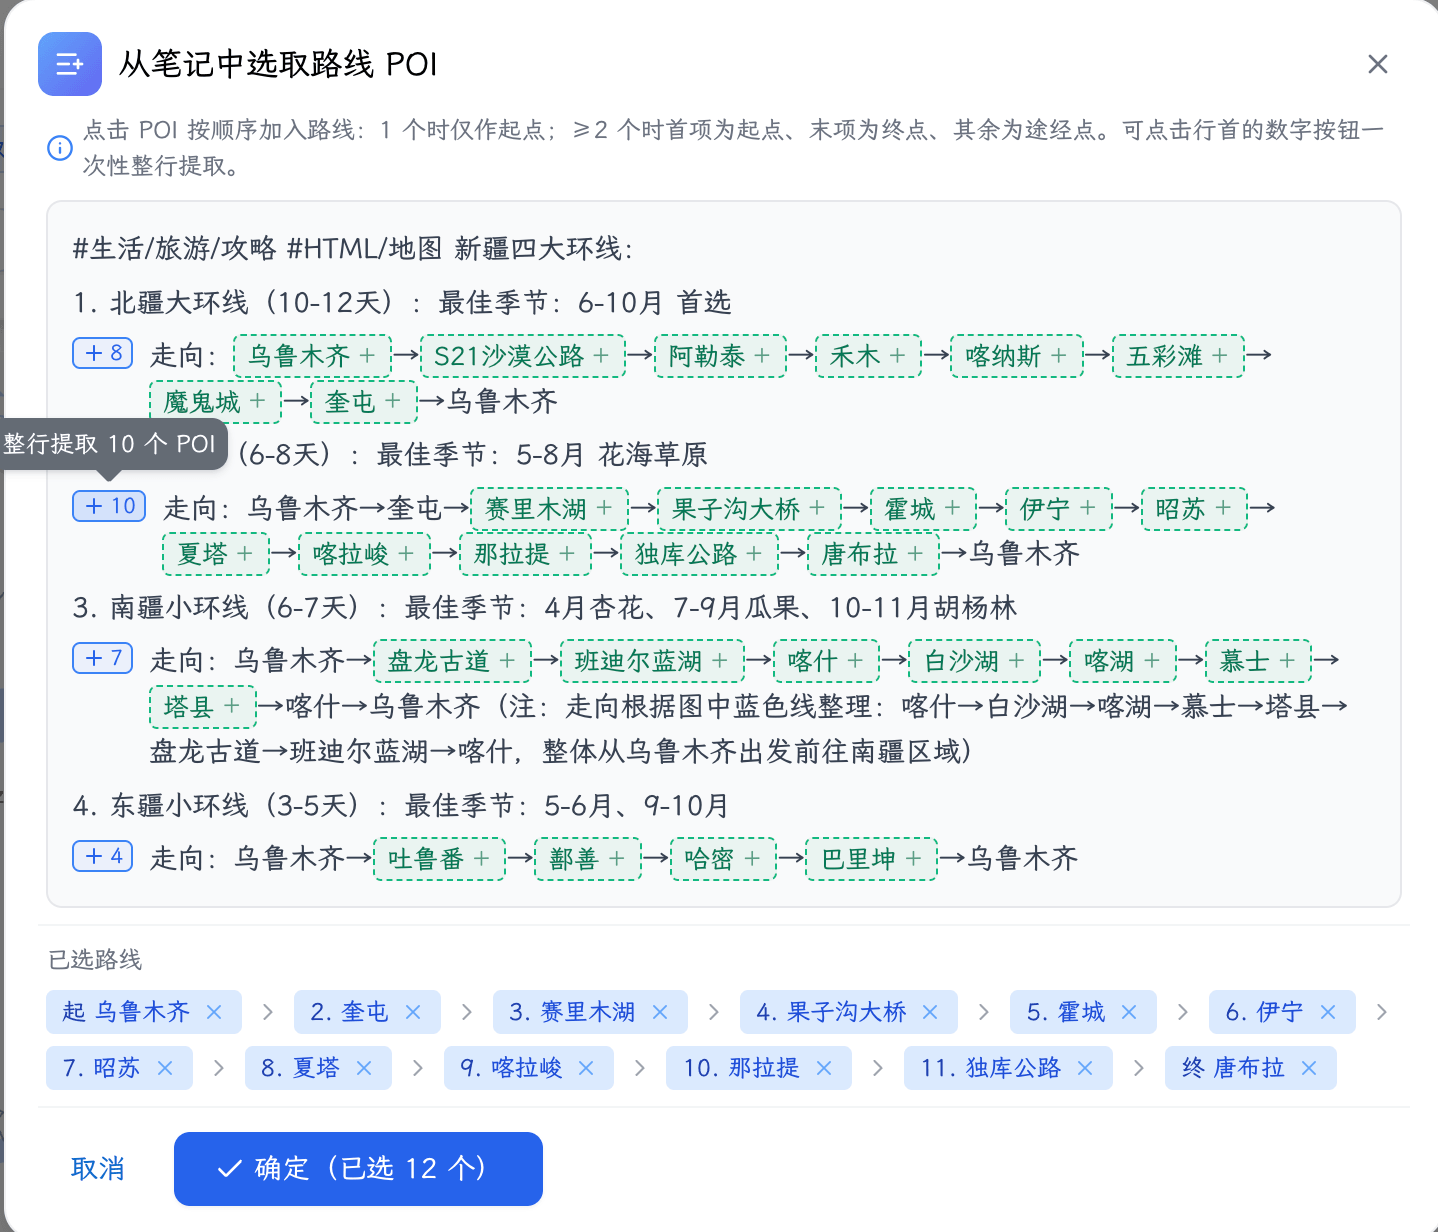Screen dimensions: 1438x1232
Task: Add 吐鲁番 POI to the route
Action: pyautogui.click(x=439, y=859)
